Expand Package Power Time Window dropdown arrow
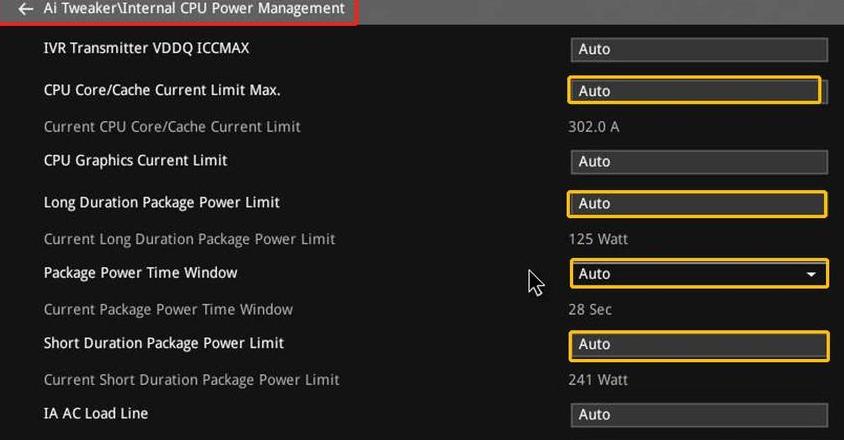This screenshot has height=440, width=844. (811, 274)
